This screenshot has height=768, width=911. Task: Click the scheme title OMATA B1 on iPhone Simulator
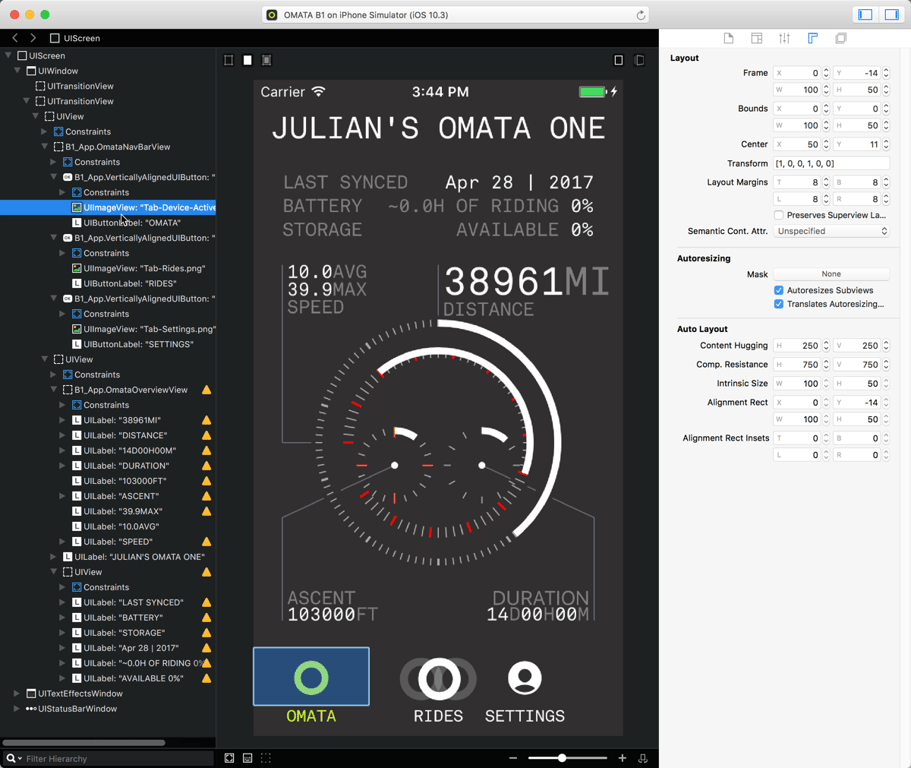tap(365, 15)
